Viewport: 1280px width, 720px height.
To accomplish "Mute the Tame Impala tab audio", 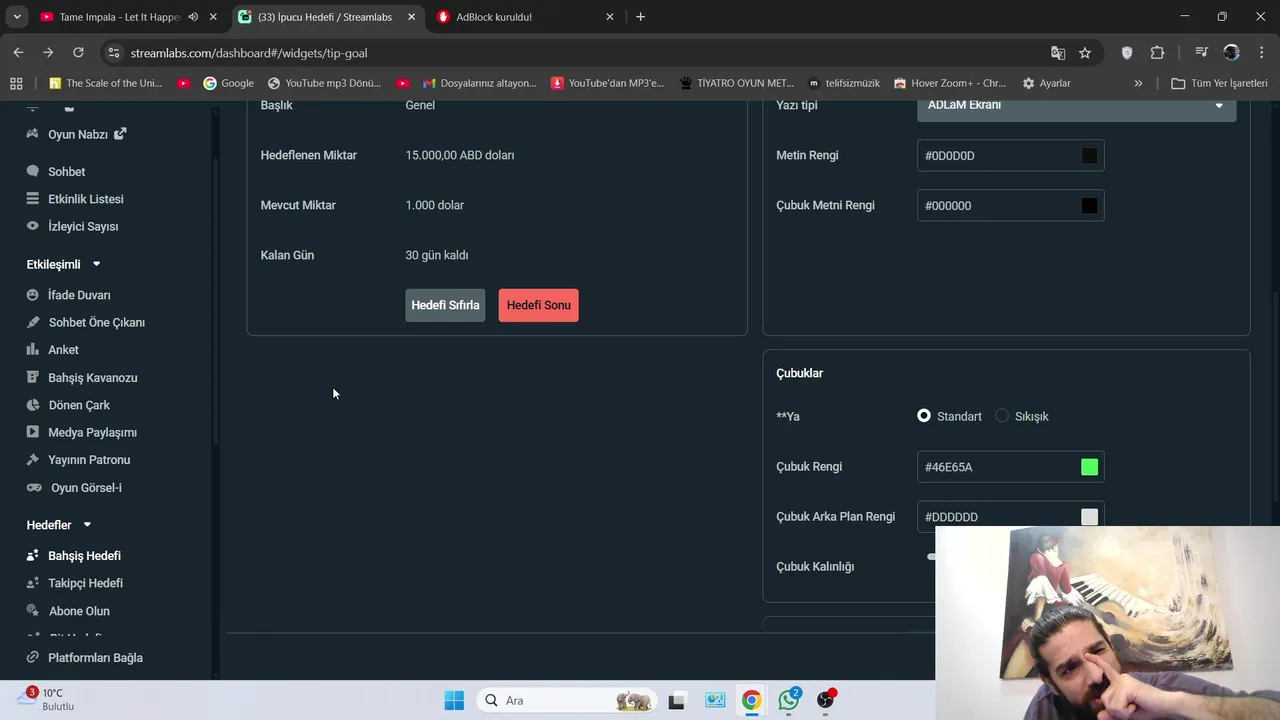I will coord(193,17).
